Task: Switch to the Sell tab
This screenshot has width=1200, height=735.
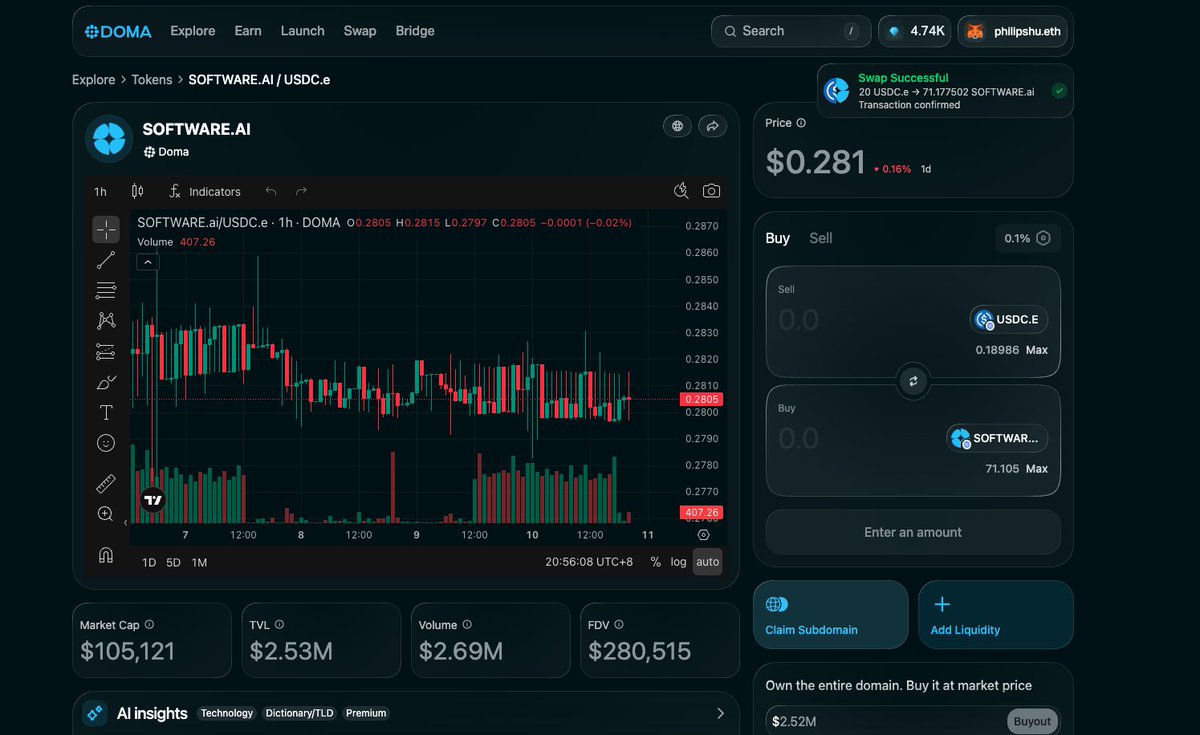Action: point(821,238)
